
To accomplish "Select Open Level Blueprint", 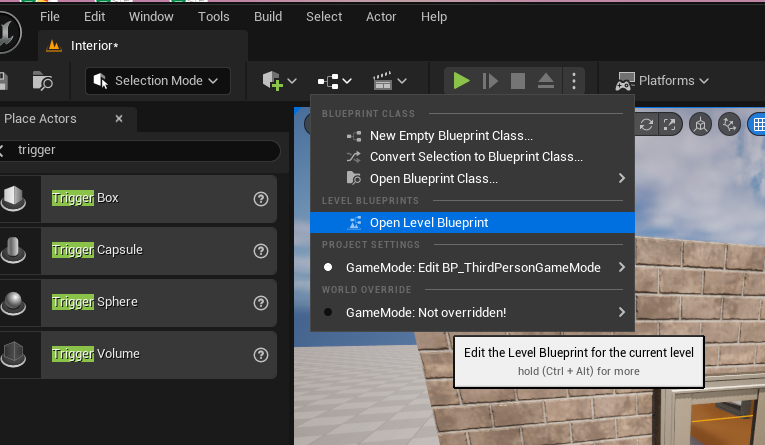I will click(472, 222).
